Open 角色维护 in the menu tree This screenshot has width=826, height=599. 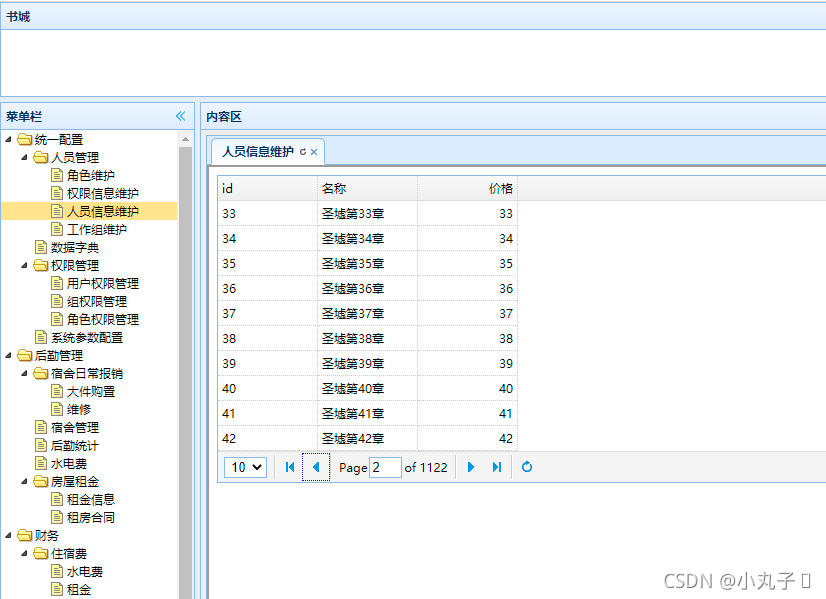point(91,175)
